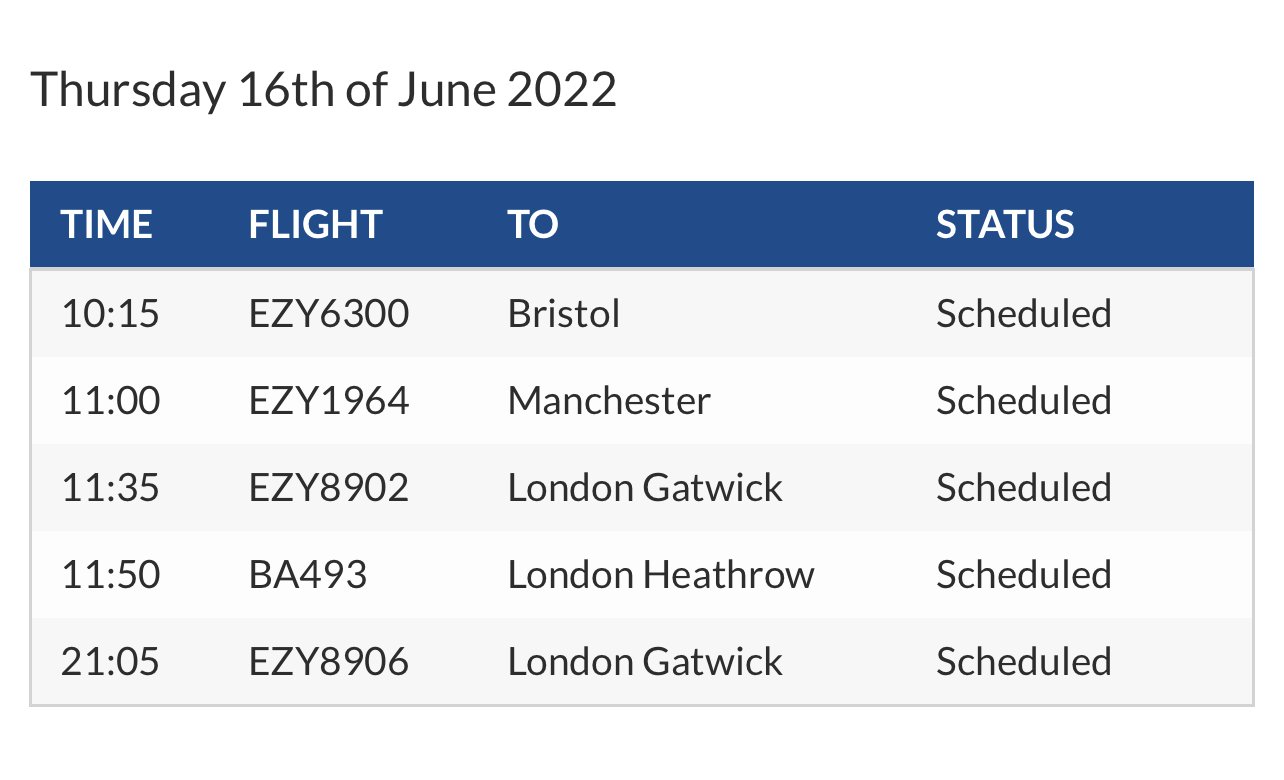Click London Gatwick on the 11:35 row

coord(645,488)
